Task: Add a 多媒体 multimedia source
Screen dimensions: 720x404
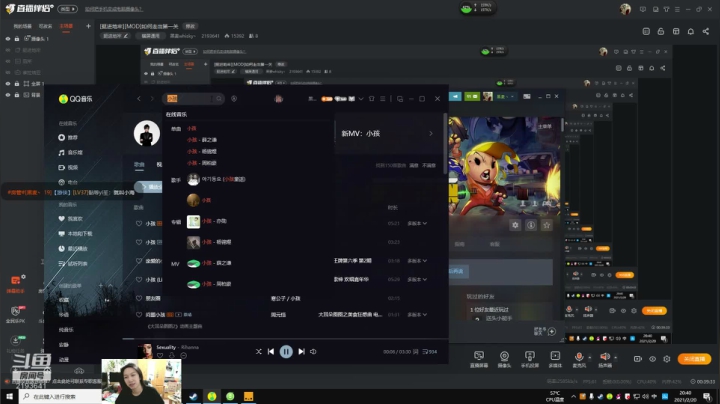Action: [x=555, y=359]
